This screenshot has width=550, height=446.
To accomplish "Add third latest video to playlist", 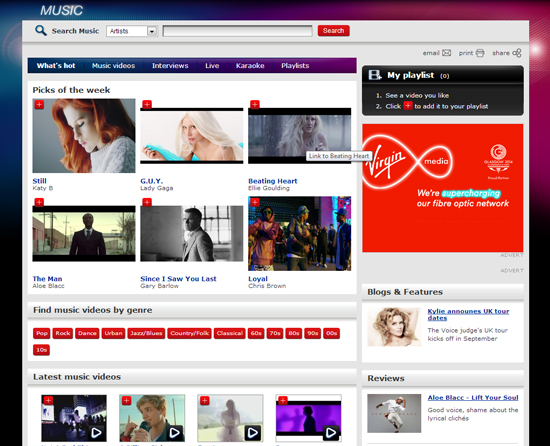I will [x=204, y=400].
